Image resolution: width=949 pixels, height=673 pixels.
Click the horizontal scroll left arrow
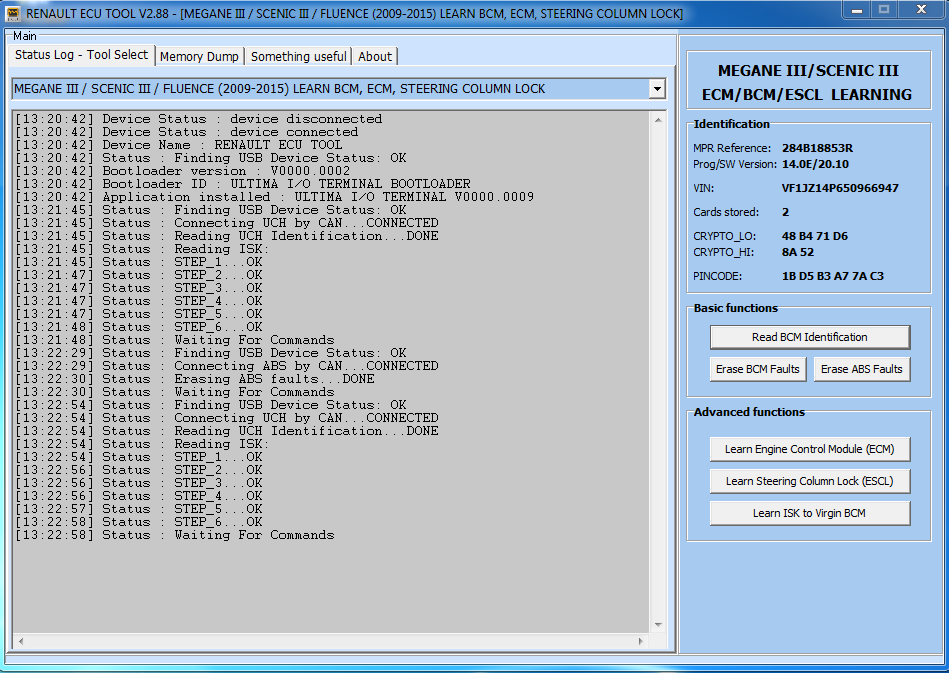[x=21, y=641]
